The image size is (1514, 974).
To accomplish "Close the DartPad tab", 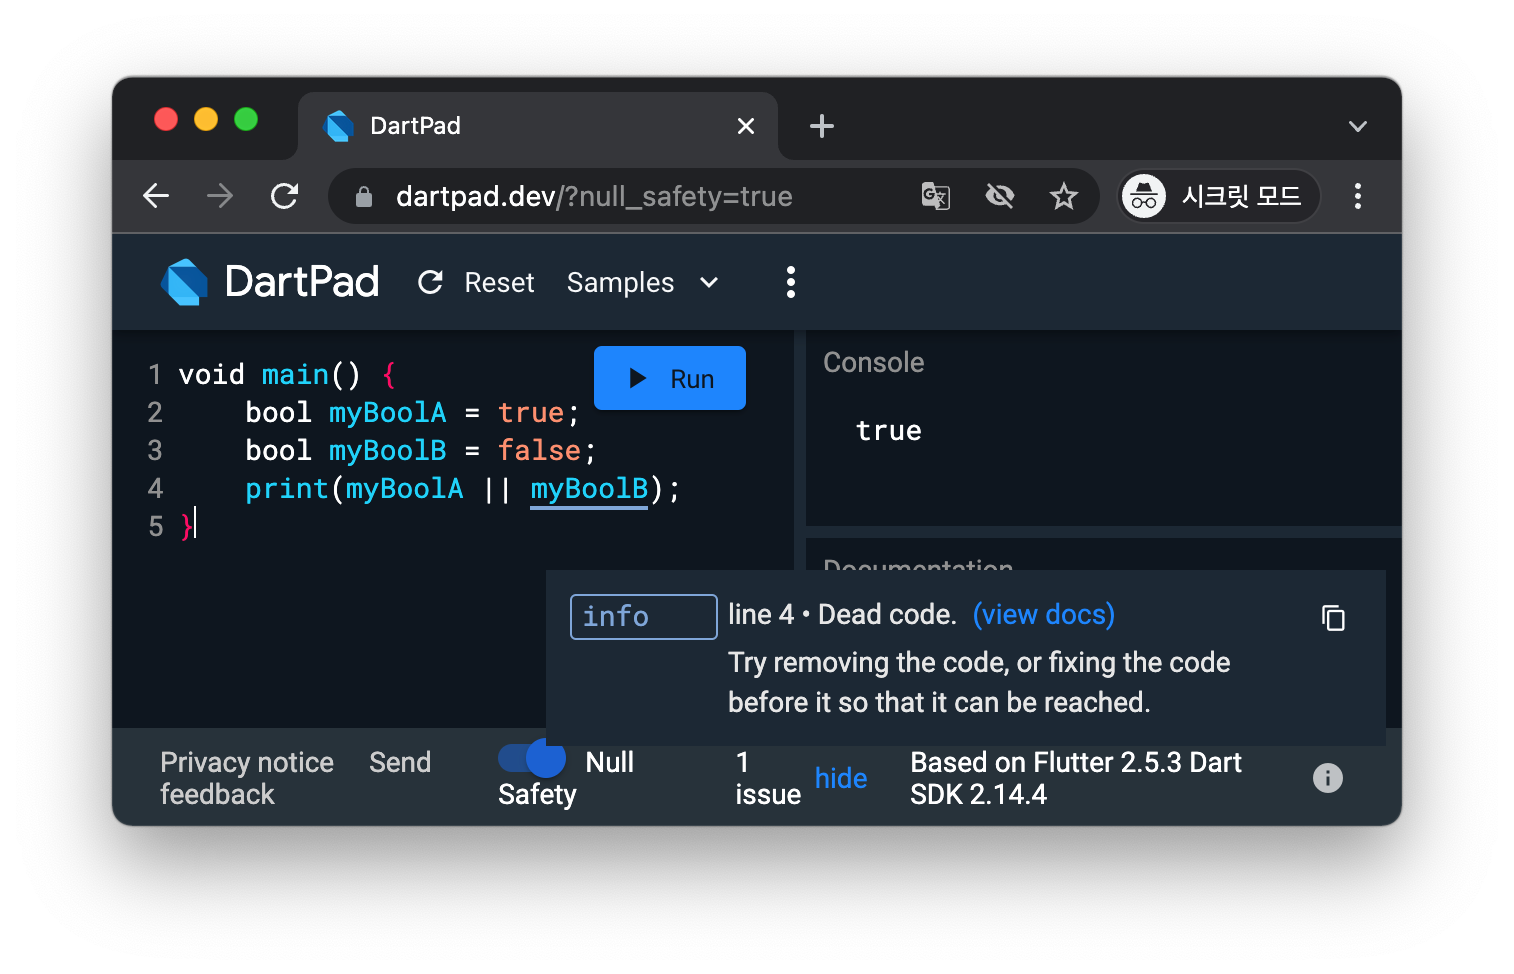I will point(746,126).
